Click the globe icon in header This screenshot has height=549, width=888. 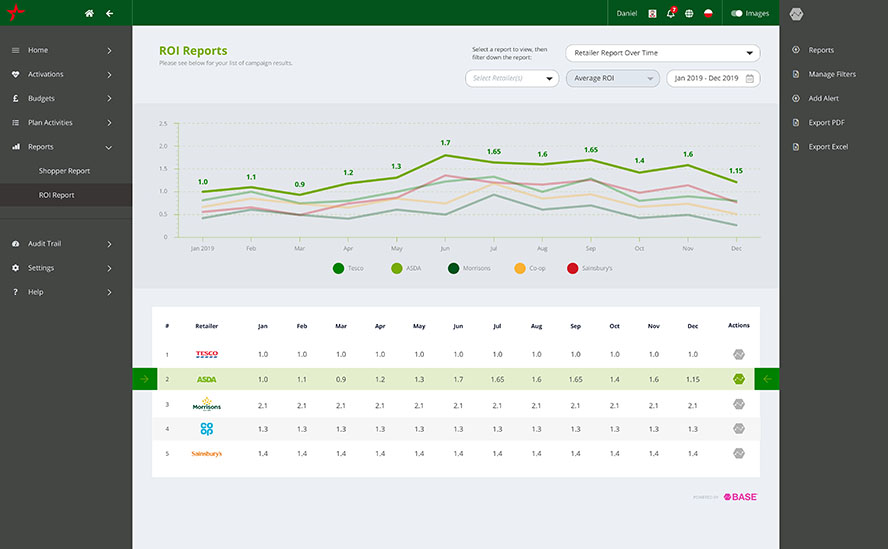(x=689, y=13)
